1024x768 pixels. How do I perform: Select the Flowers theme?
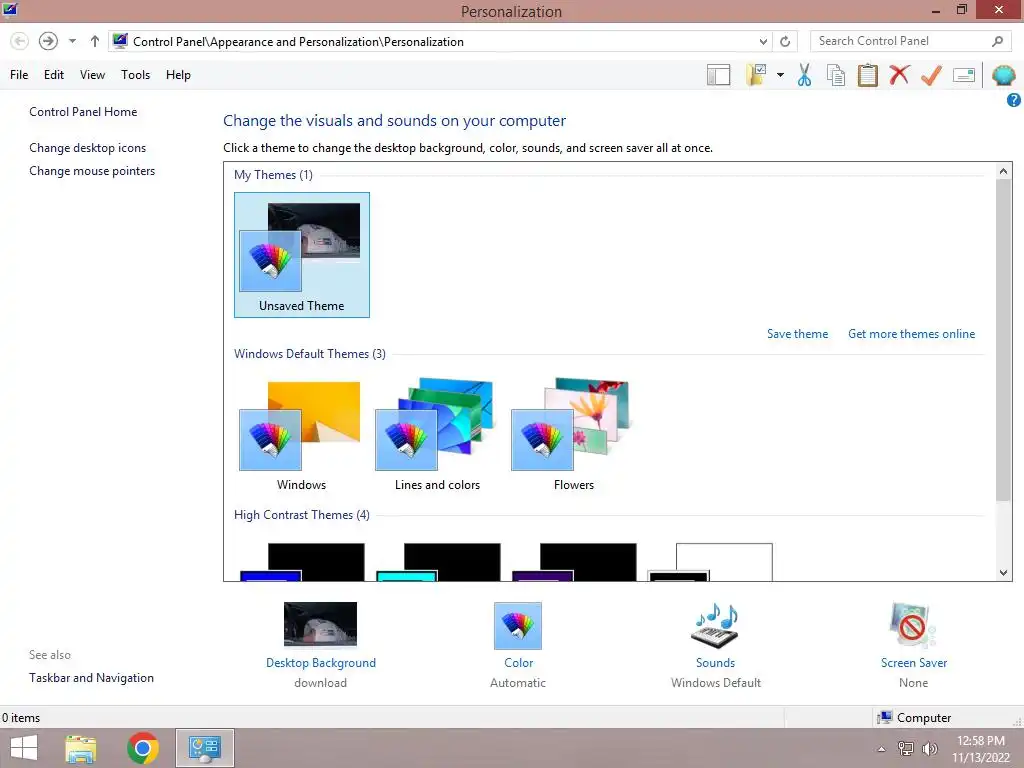[x=573, y=436]
